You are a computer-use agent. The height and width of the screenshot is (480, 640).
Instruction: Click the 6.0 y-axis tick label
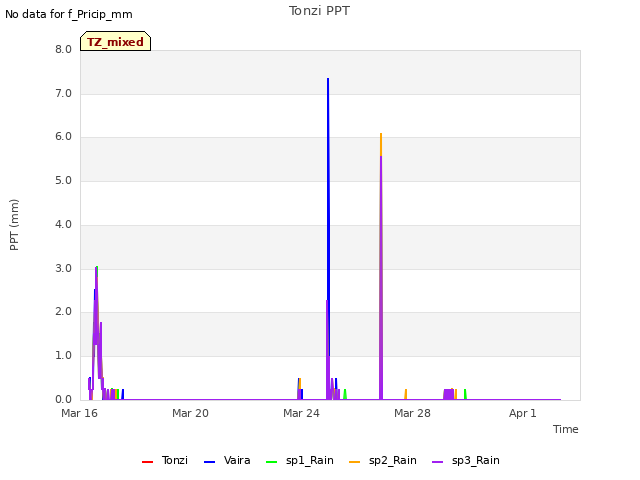point(63,137)
